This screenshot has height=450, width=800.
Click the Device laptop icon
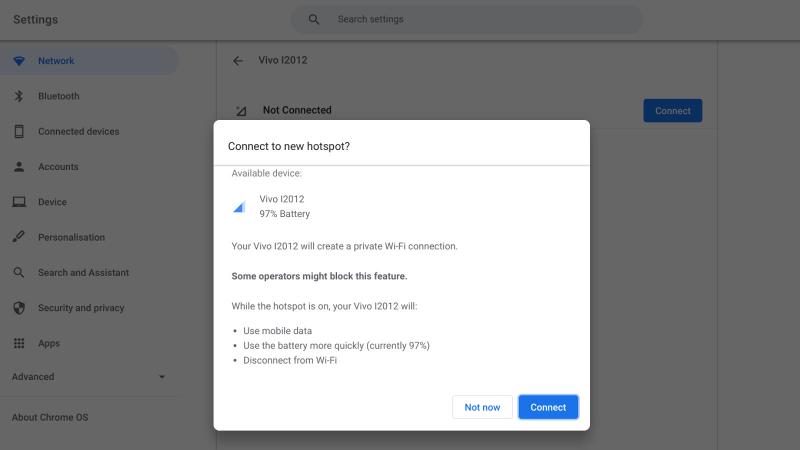pos(19,202)
